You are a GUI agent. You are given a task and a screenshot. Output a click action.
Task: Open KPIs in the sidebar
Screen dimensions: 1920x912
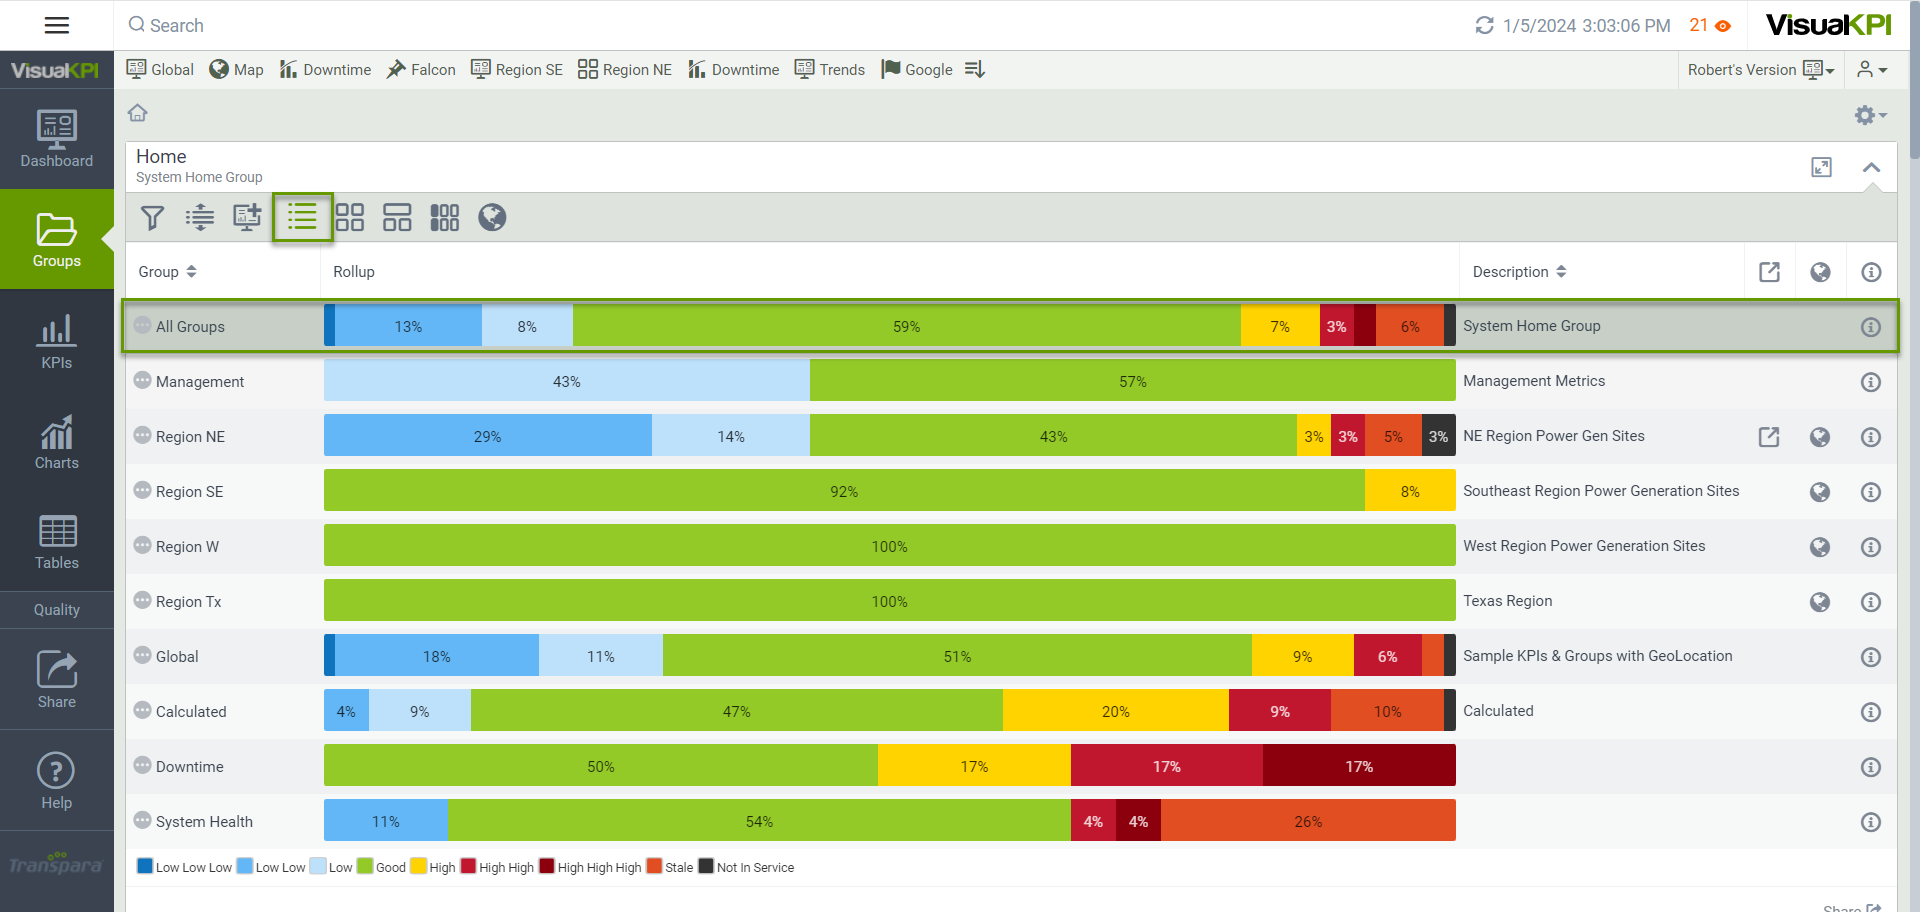pos(57,341)
